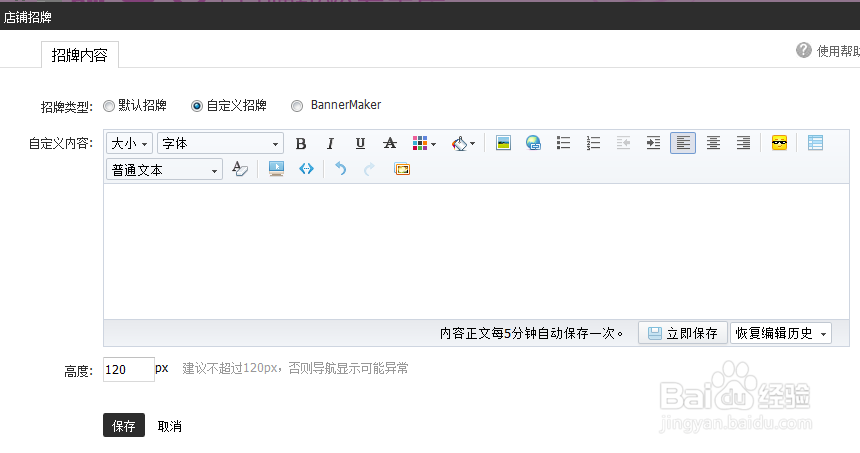Focus the 高度 height input field
860x453 pixels.
(128, 370)
